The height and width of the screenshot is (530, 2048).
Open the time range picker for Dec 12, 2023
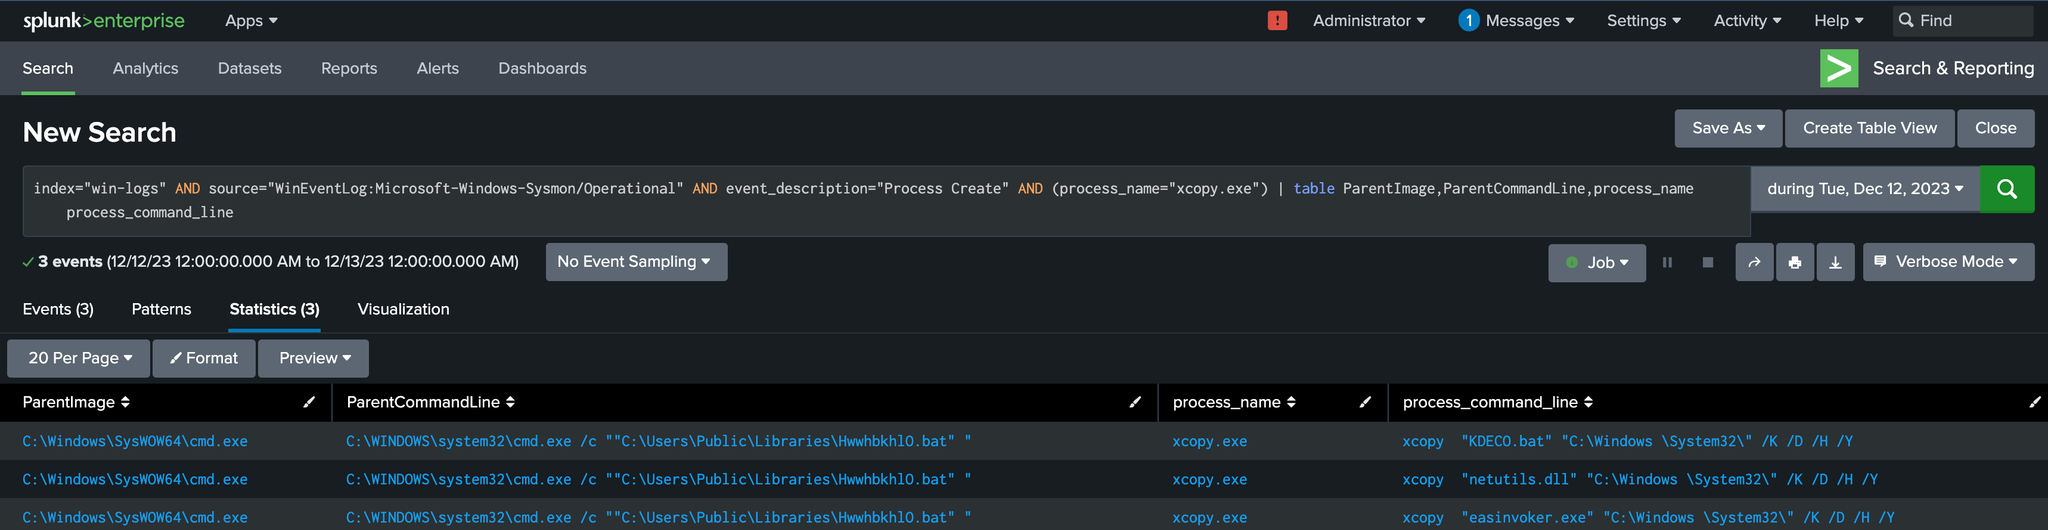(x=1865, y=189)
